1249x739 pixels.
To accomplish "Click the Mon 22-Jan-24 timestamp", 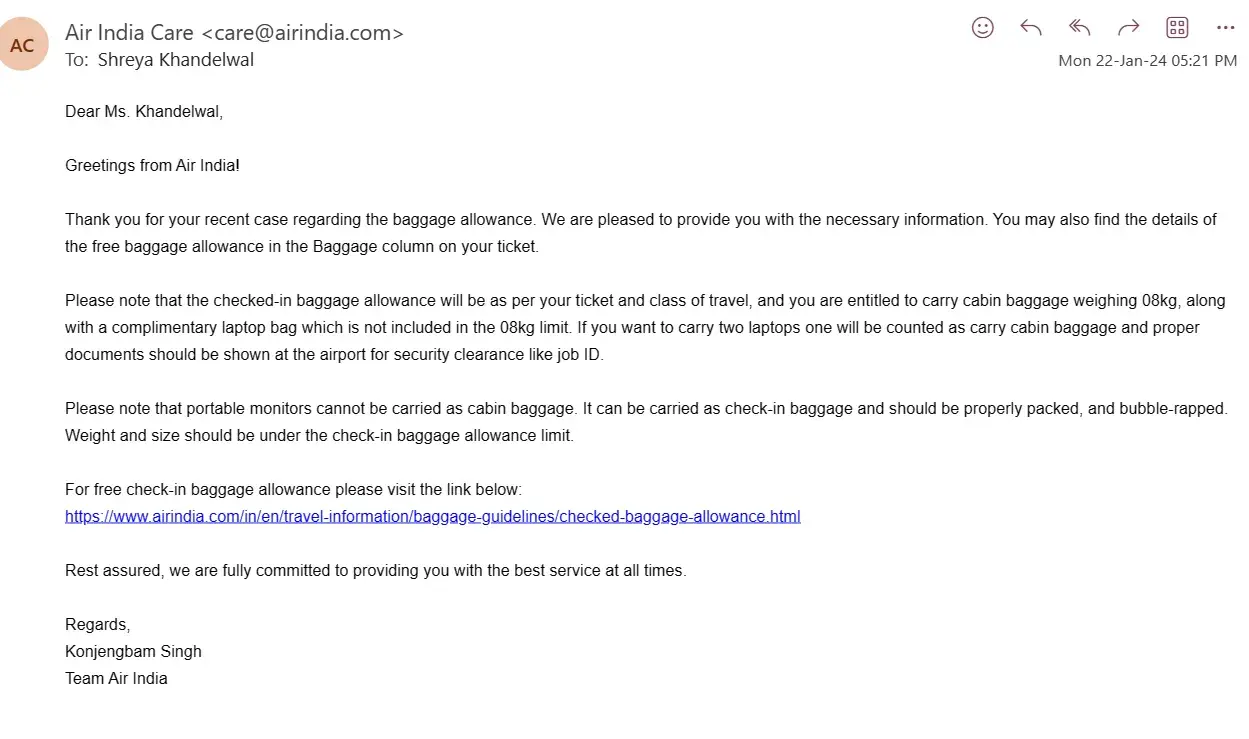I will [x=1147, y=61].
